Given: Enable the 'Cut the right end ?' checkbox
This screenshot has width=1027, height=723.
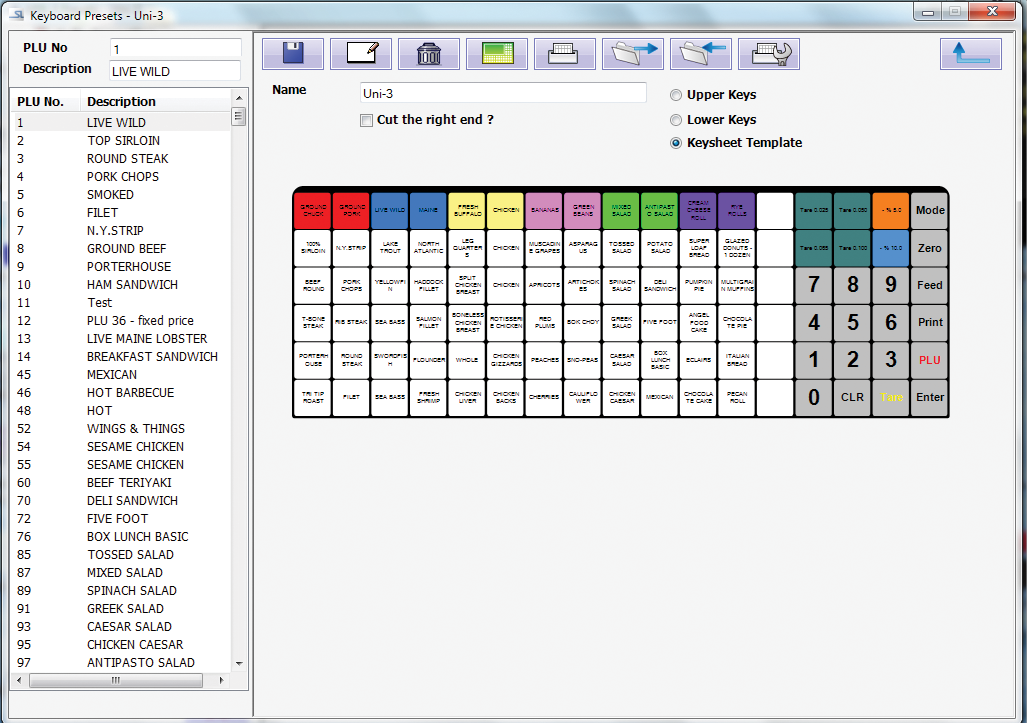Looking at the screenshot, I should point(367,121).
